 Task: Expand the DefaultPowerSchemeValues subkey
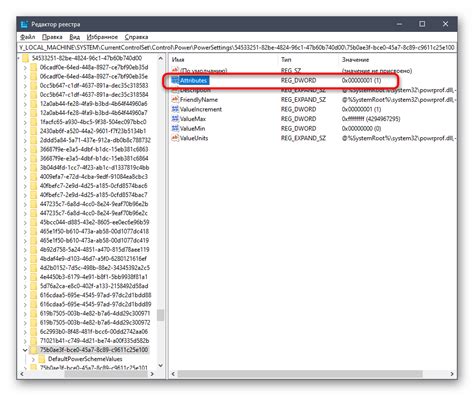[x=33, y=359]
